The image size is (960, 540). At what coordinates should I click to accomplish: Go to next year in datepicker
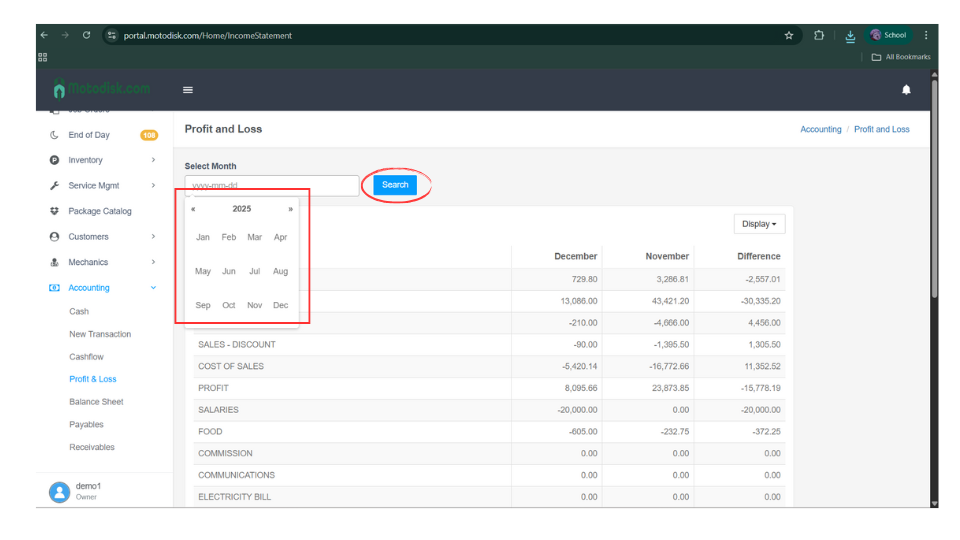click(x=290, y=209)
